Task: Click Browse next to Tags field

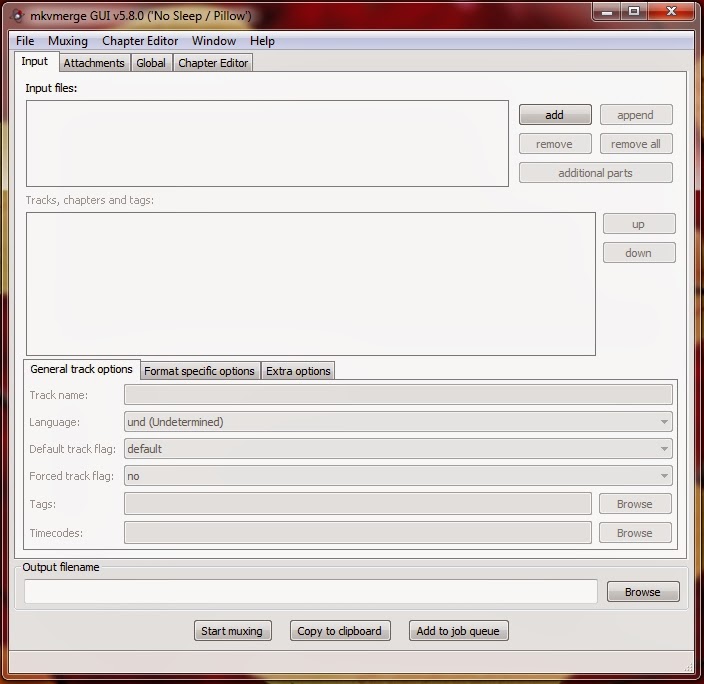Action: [635, 504]
